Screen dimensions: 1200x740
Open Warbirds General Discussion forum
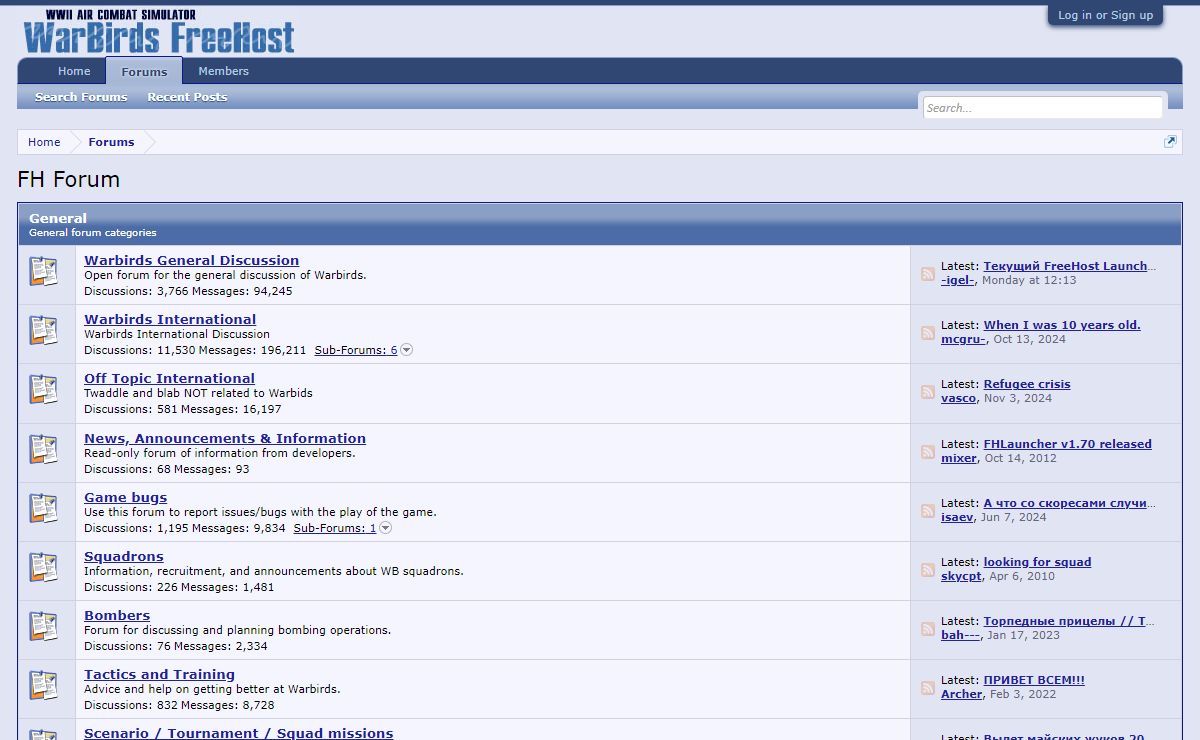[192, 260]
